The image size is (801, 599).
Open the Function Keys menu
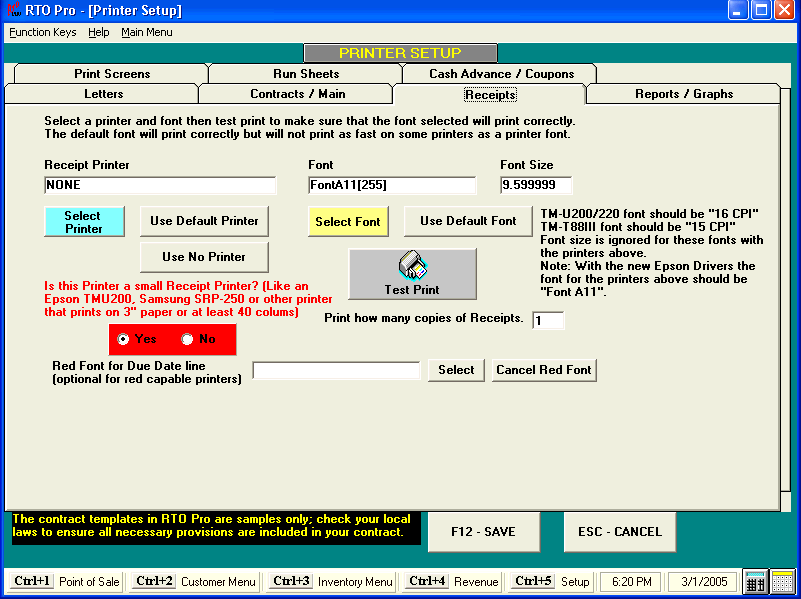(42, 32)
